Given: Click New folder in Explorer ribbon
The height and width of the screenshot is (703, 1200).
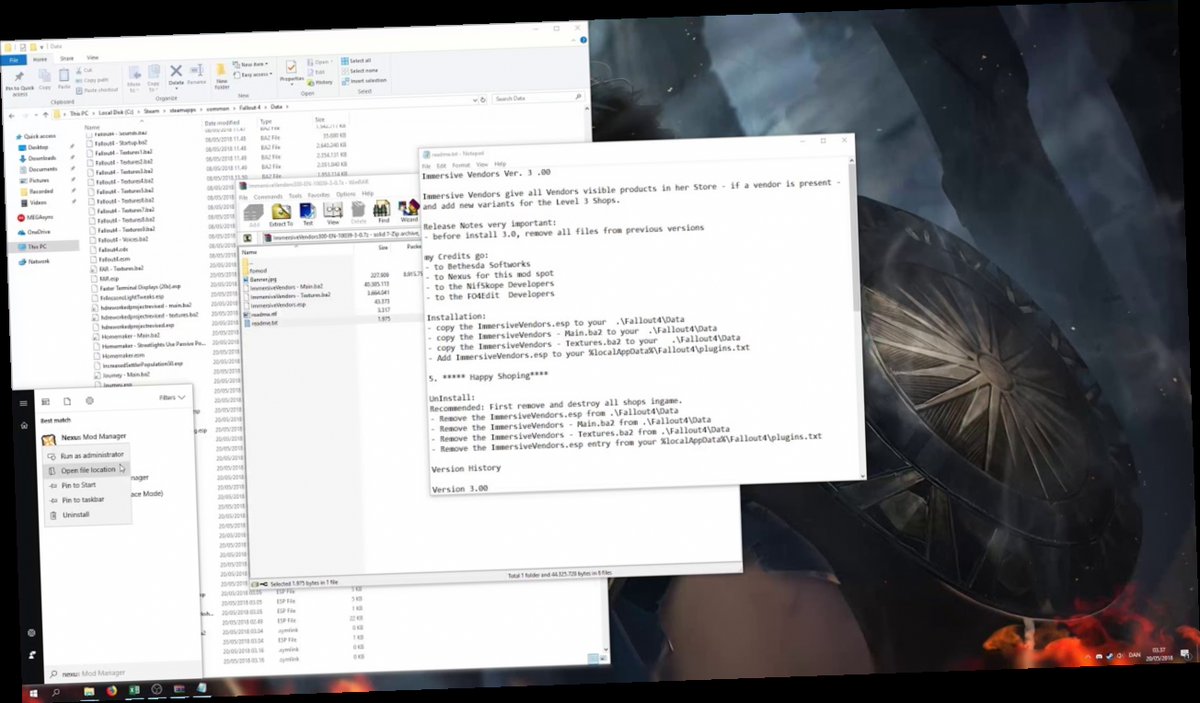Looking at the screenshot, I should coord(222,76).
